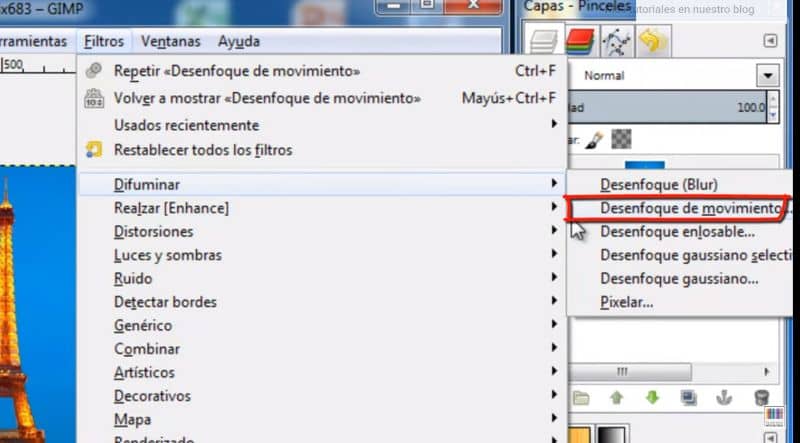The height and width of the screenshot is (443, 800).
Task: Click the layers panel horizontal scrollbar
Action: click(630, 372)
